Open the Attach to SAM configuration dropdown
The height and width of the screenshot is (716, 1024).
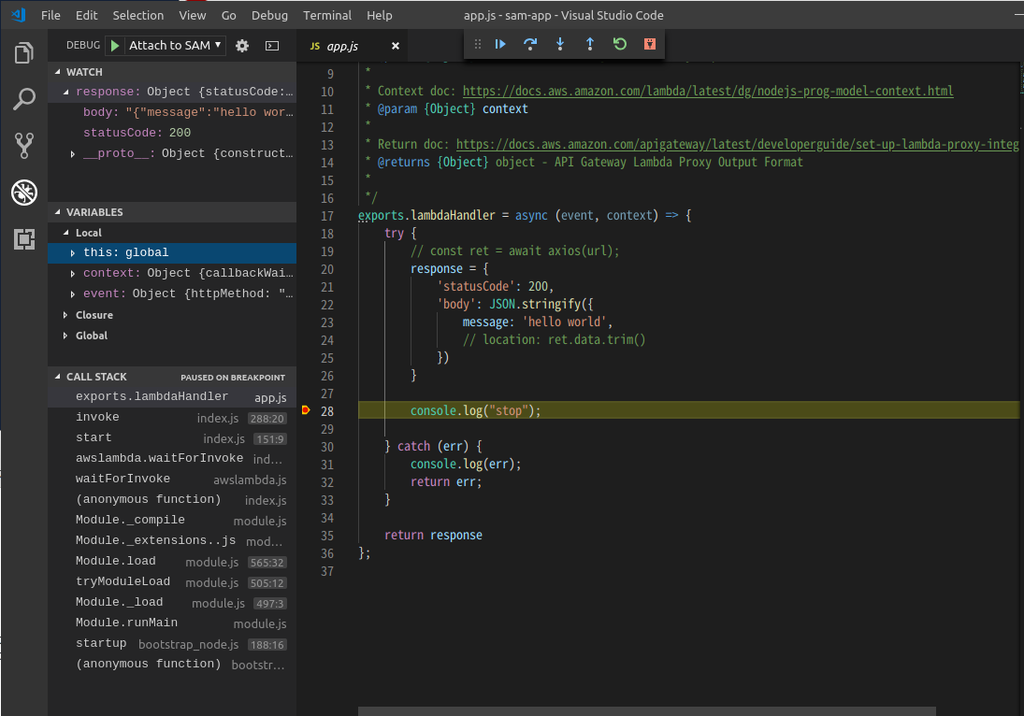(176, 45)
